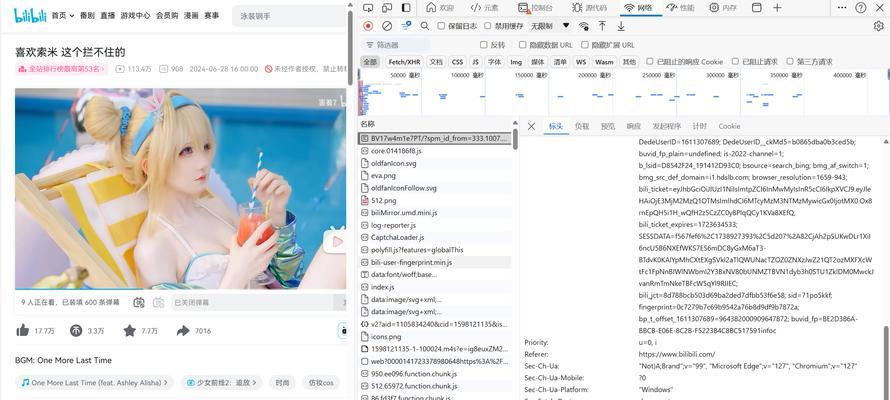Switch to the 内存 DevTools tab

[723, 8]
